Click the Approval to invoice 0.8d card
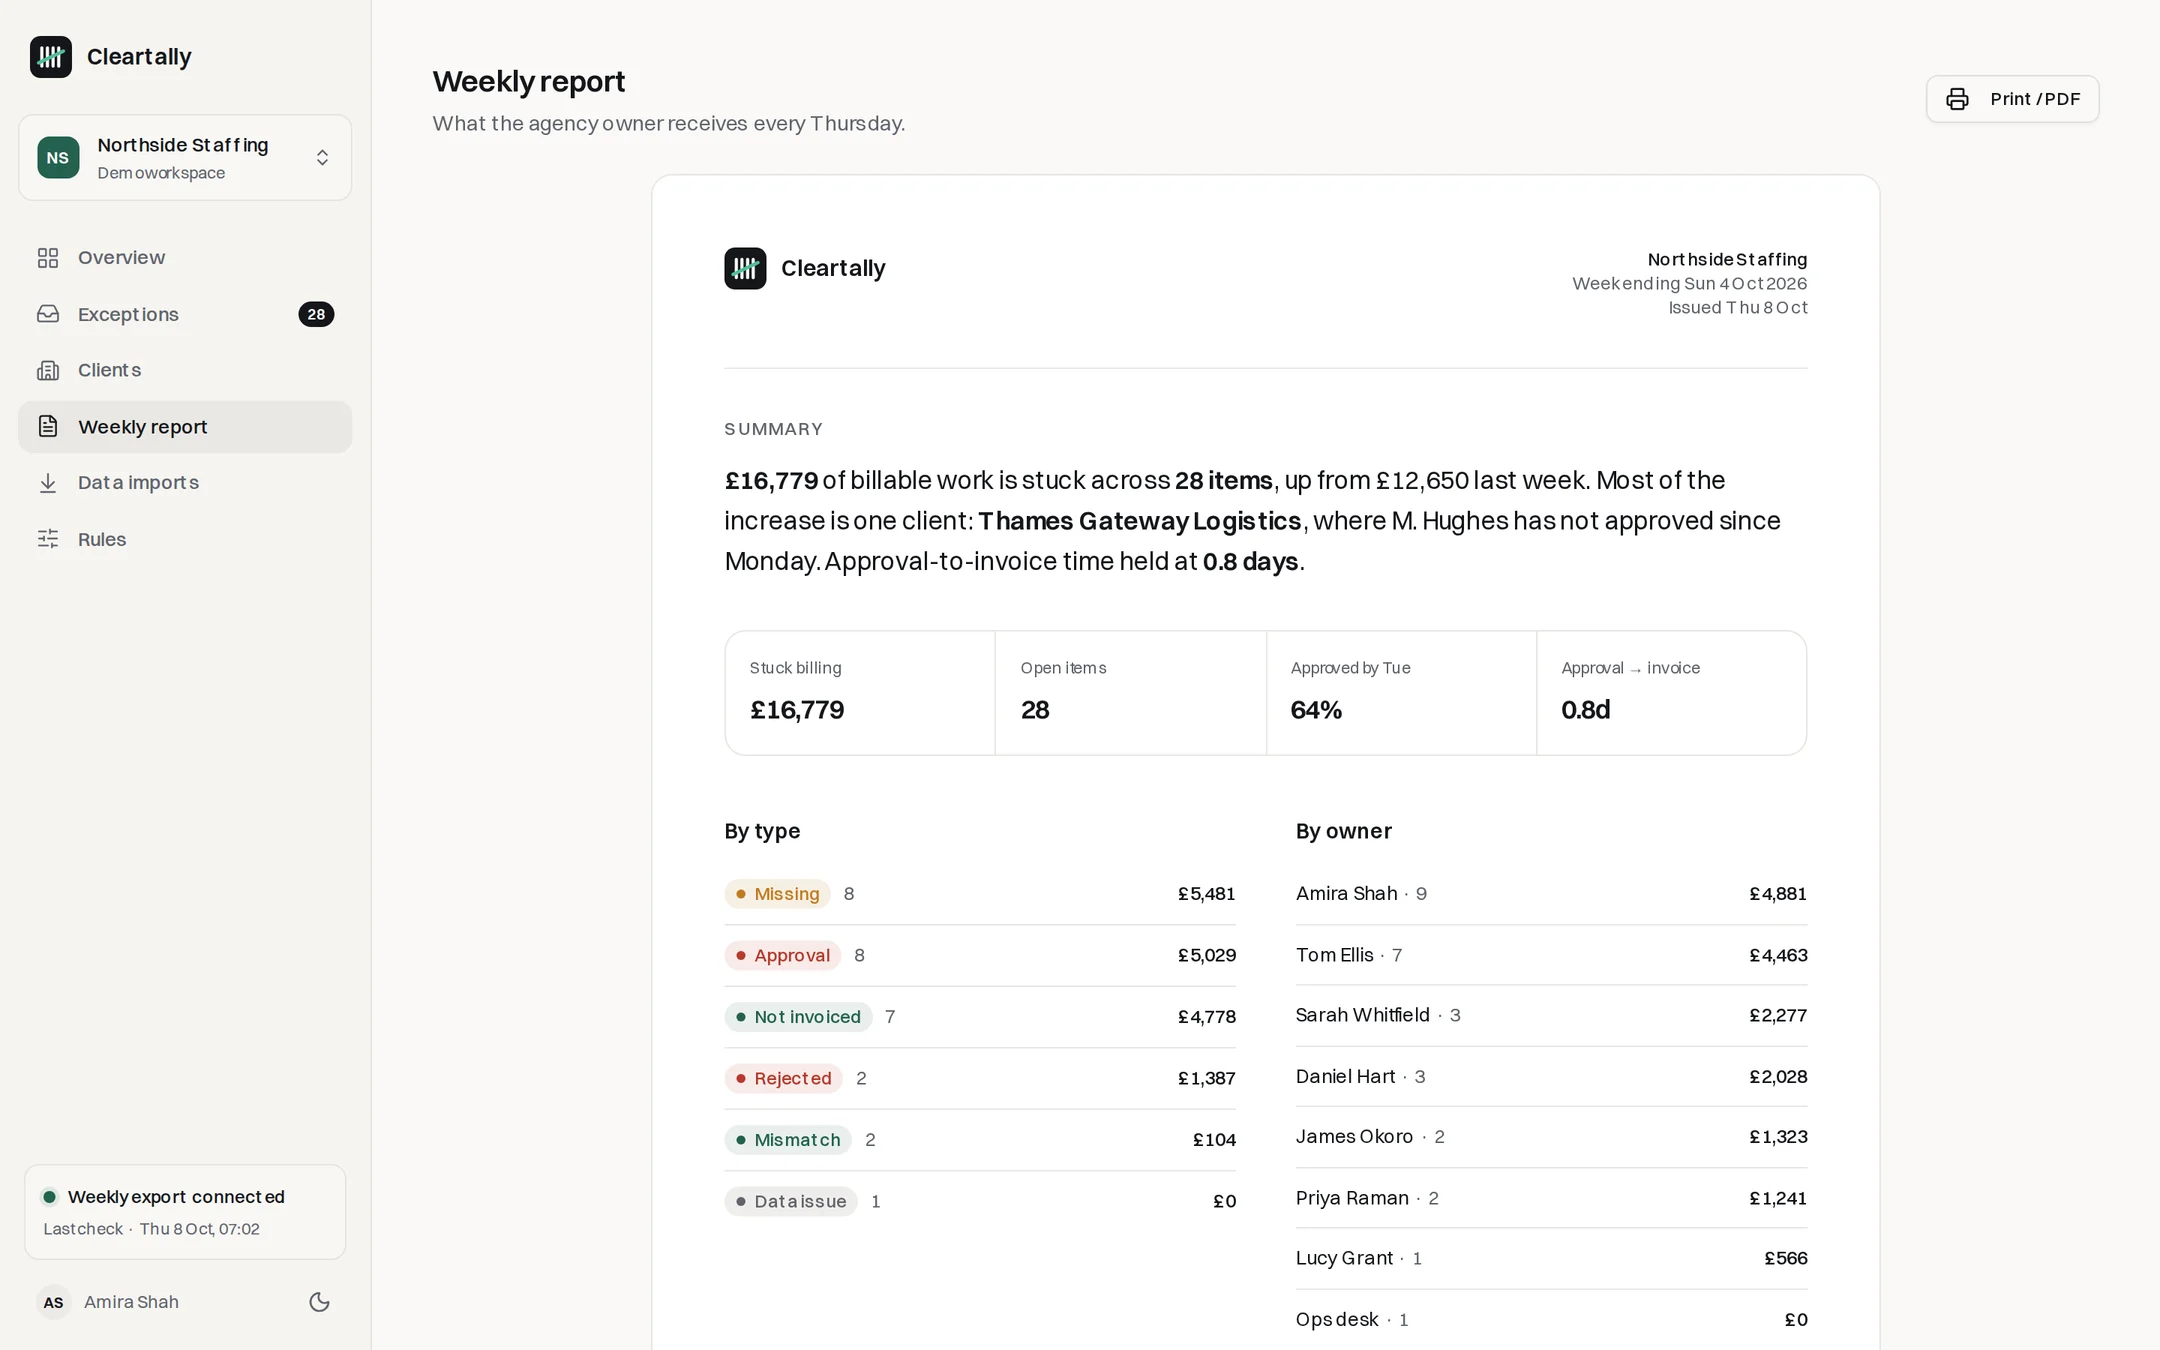The image size is (2160, 1350). [1671, 693]
